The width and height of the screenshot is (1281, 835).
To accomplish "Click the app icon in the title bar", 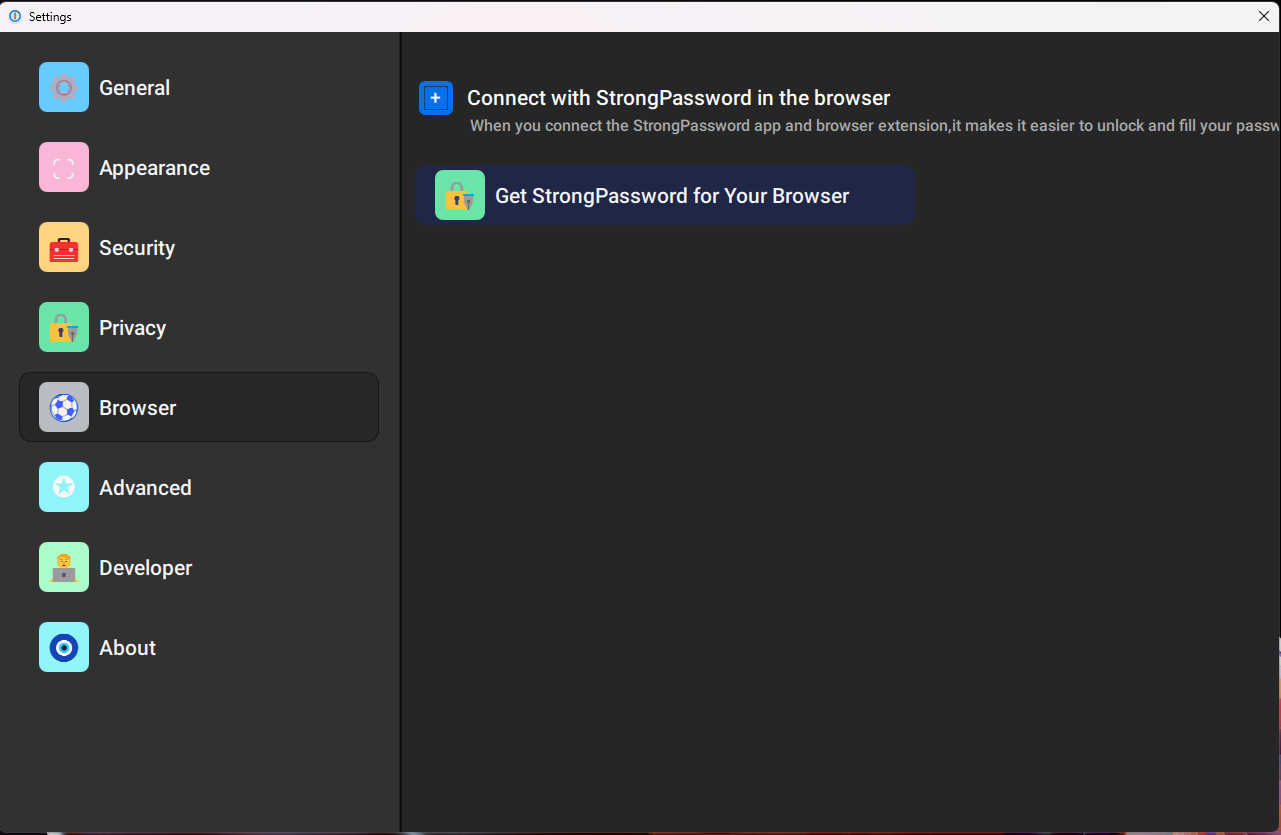I will (14, 16).
